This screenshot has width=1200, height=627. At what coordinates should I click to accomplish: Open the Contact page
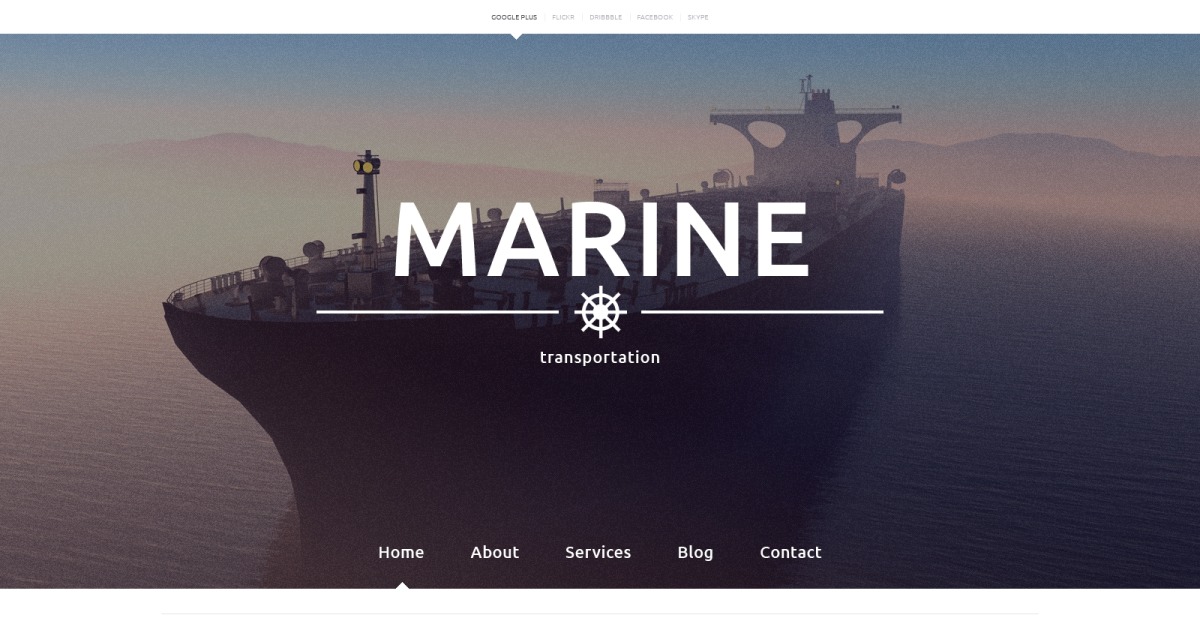(791, 552)
